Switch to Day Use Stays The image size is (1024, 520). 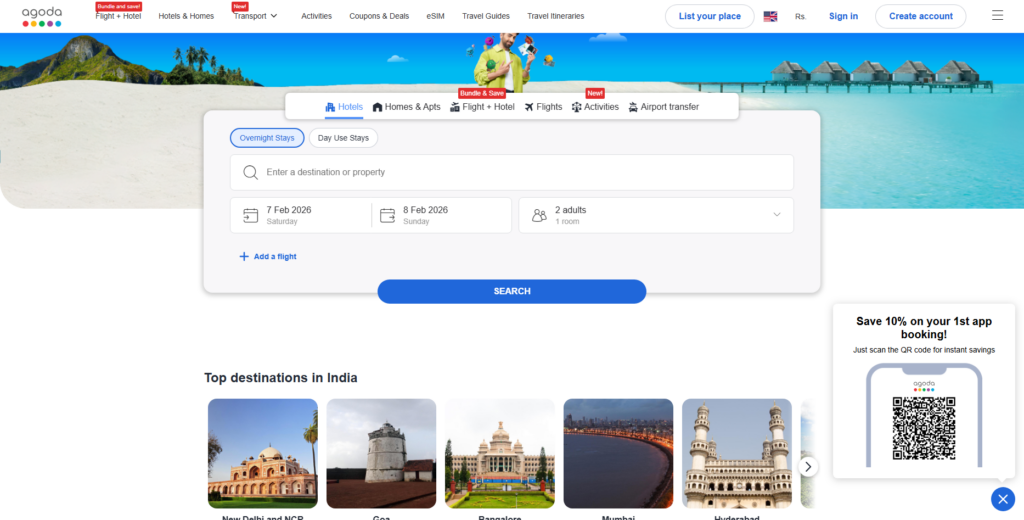343,138
